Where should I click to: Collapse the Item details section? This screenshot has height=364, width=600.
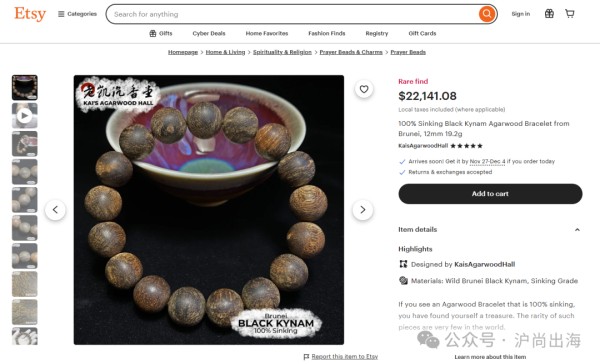(x=577, y=230)
